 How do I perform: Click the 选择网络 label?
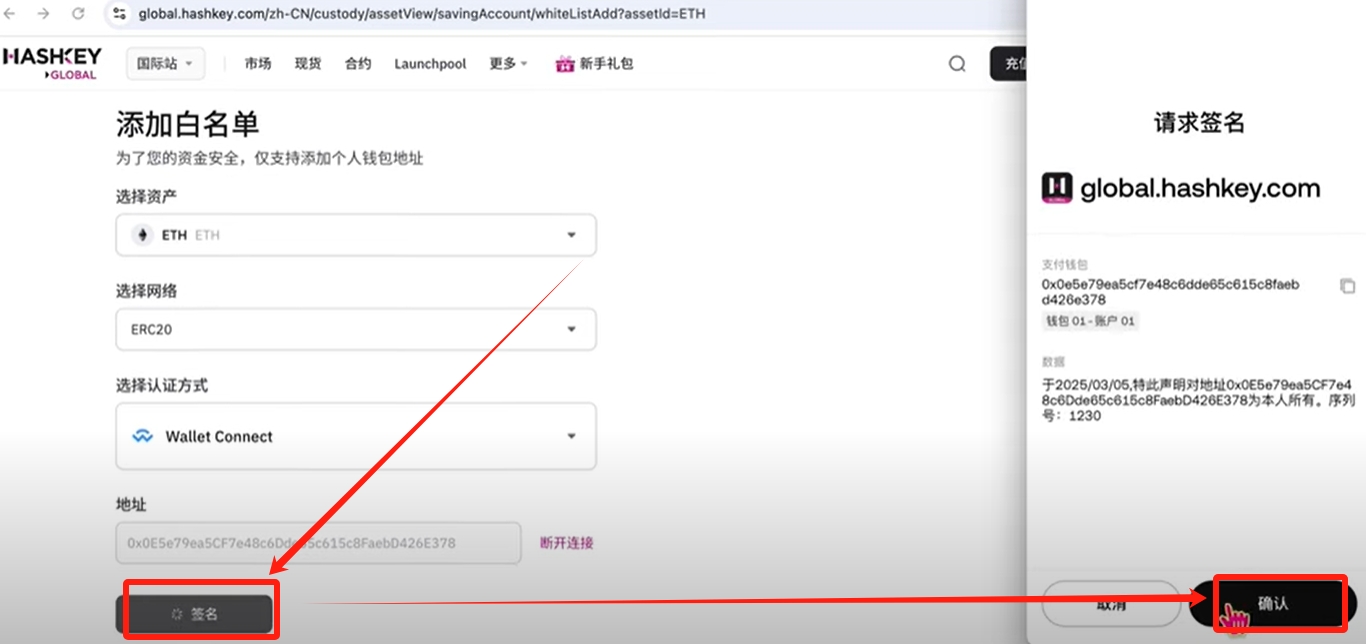tap(147, 291)
